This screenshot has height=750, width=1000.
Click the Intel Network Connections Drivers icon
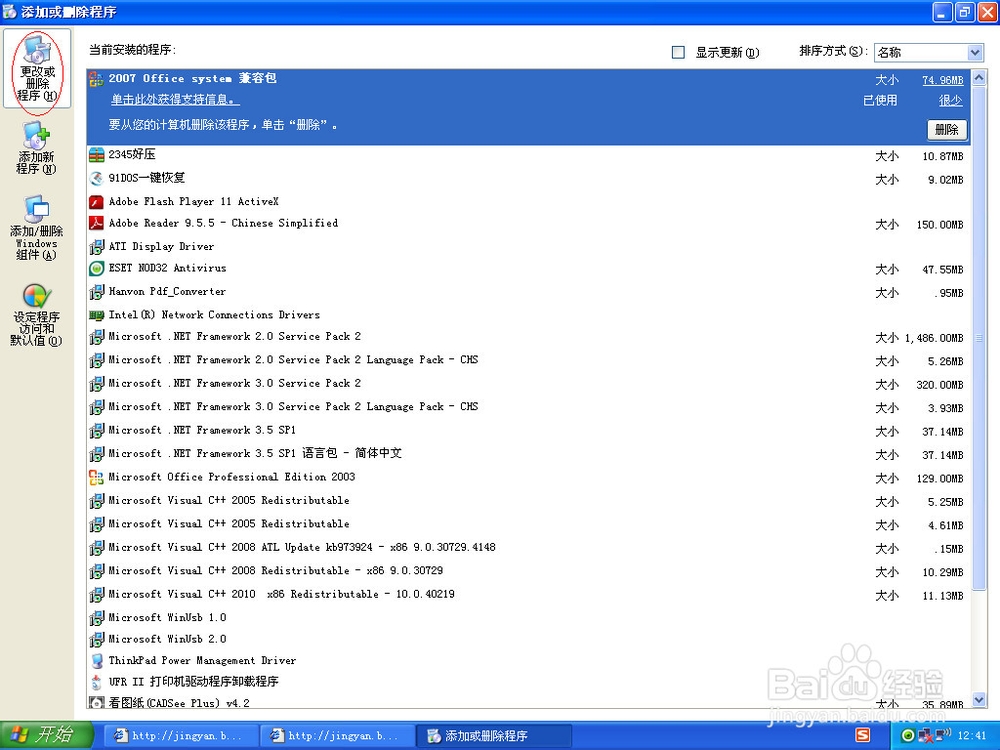[x=96, y=315]
